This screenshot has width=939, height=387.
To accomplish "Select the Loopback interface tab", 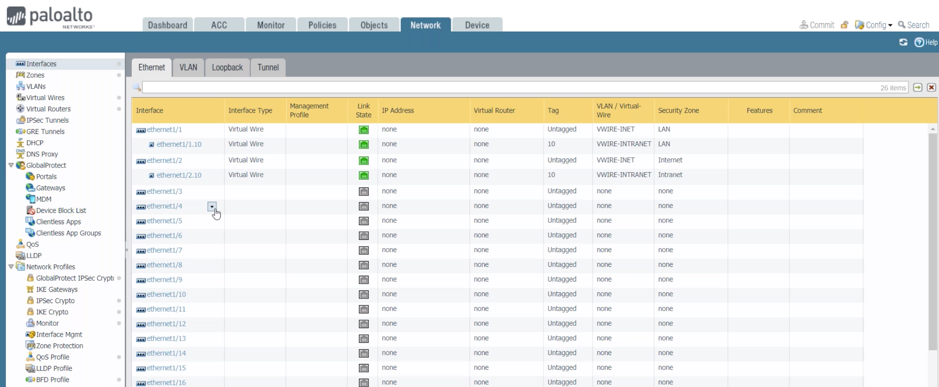I will 227,68.
